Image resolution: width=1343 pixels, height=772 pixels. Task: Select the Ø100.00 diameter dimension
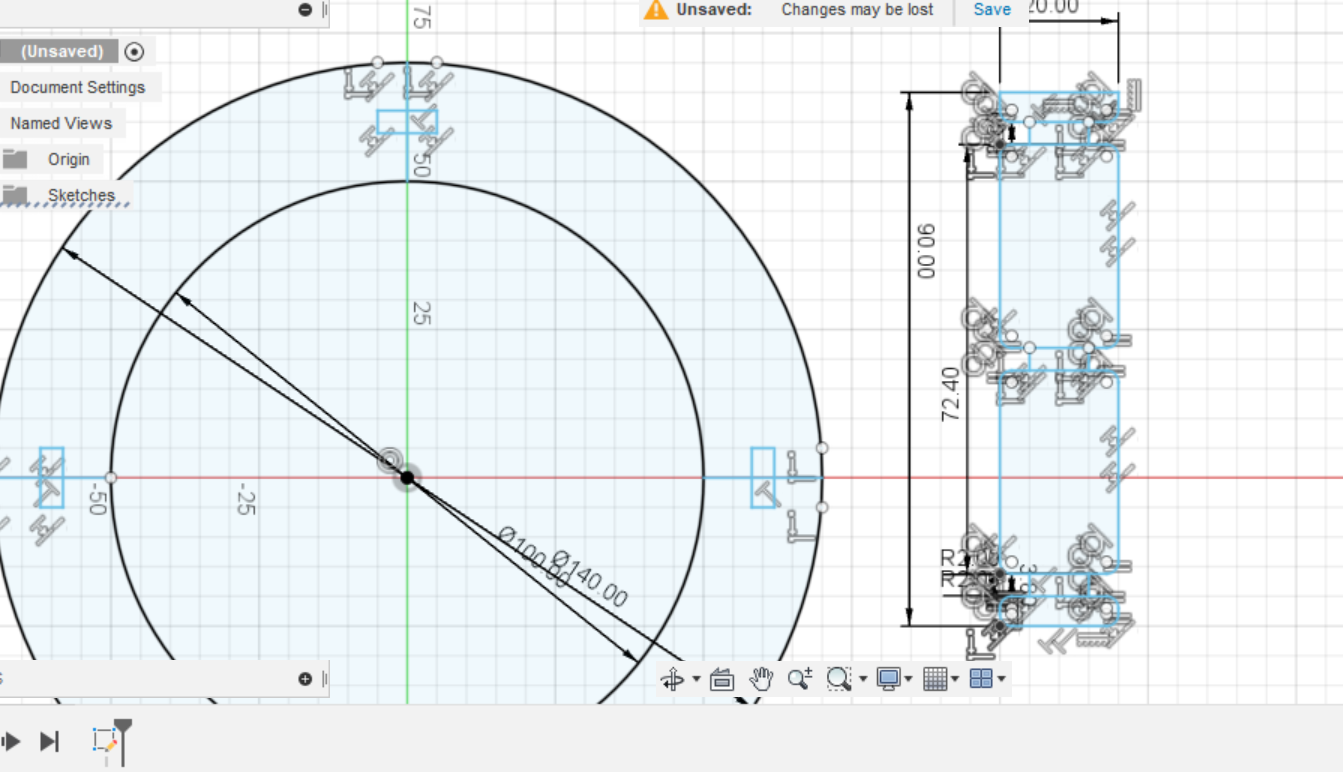click(x=533, y=558)
